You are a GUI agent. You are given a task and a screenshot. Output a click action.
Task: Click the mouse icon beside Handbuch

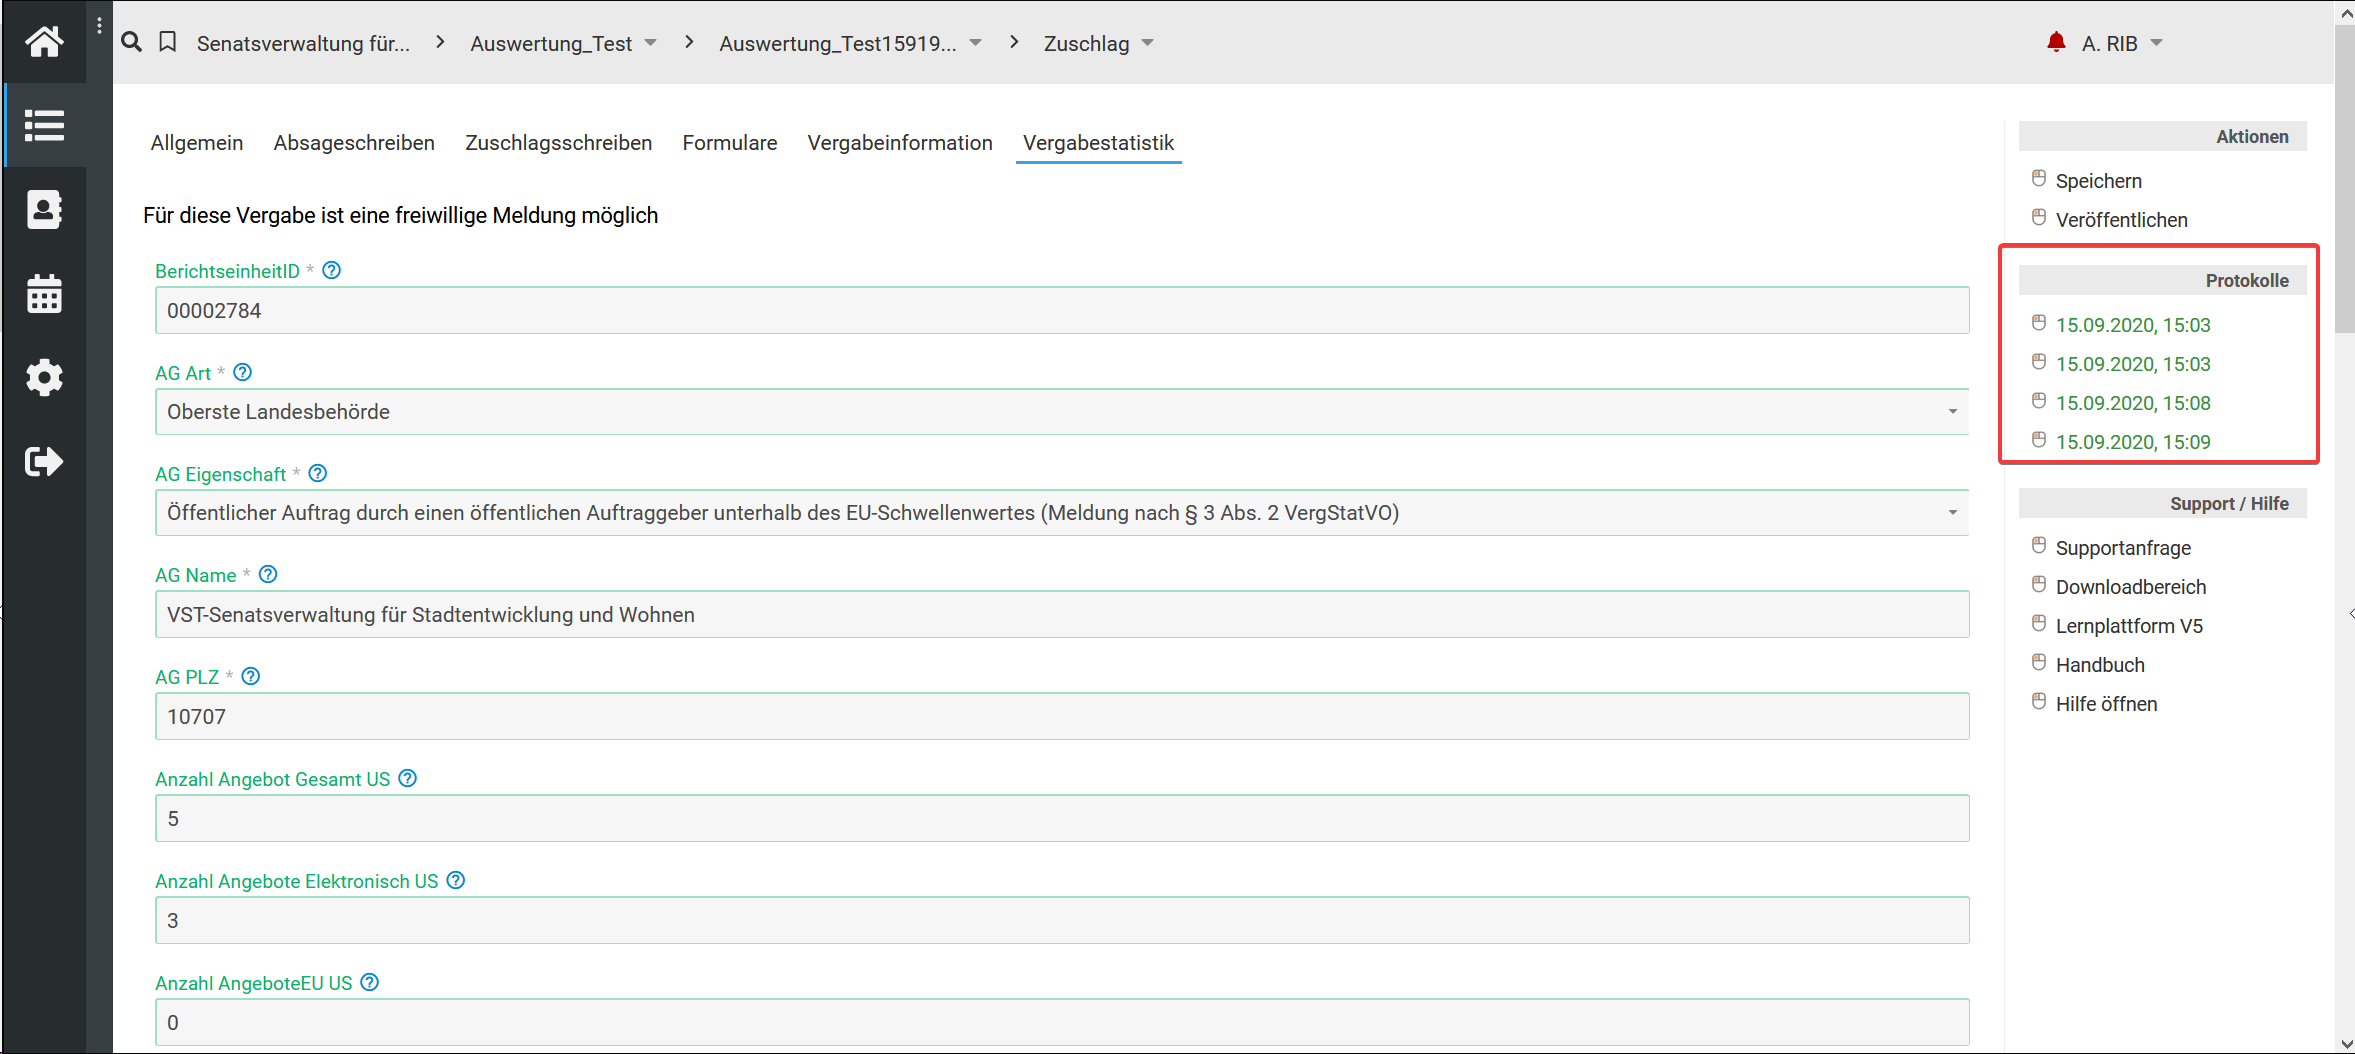(2039, 662)
